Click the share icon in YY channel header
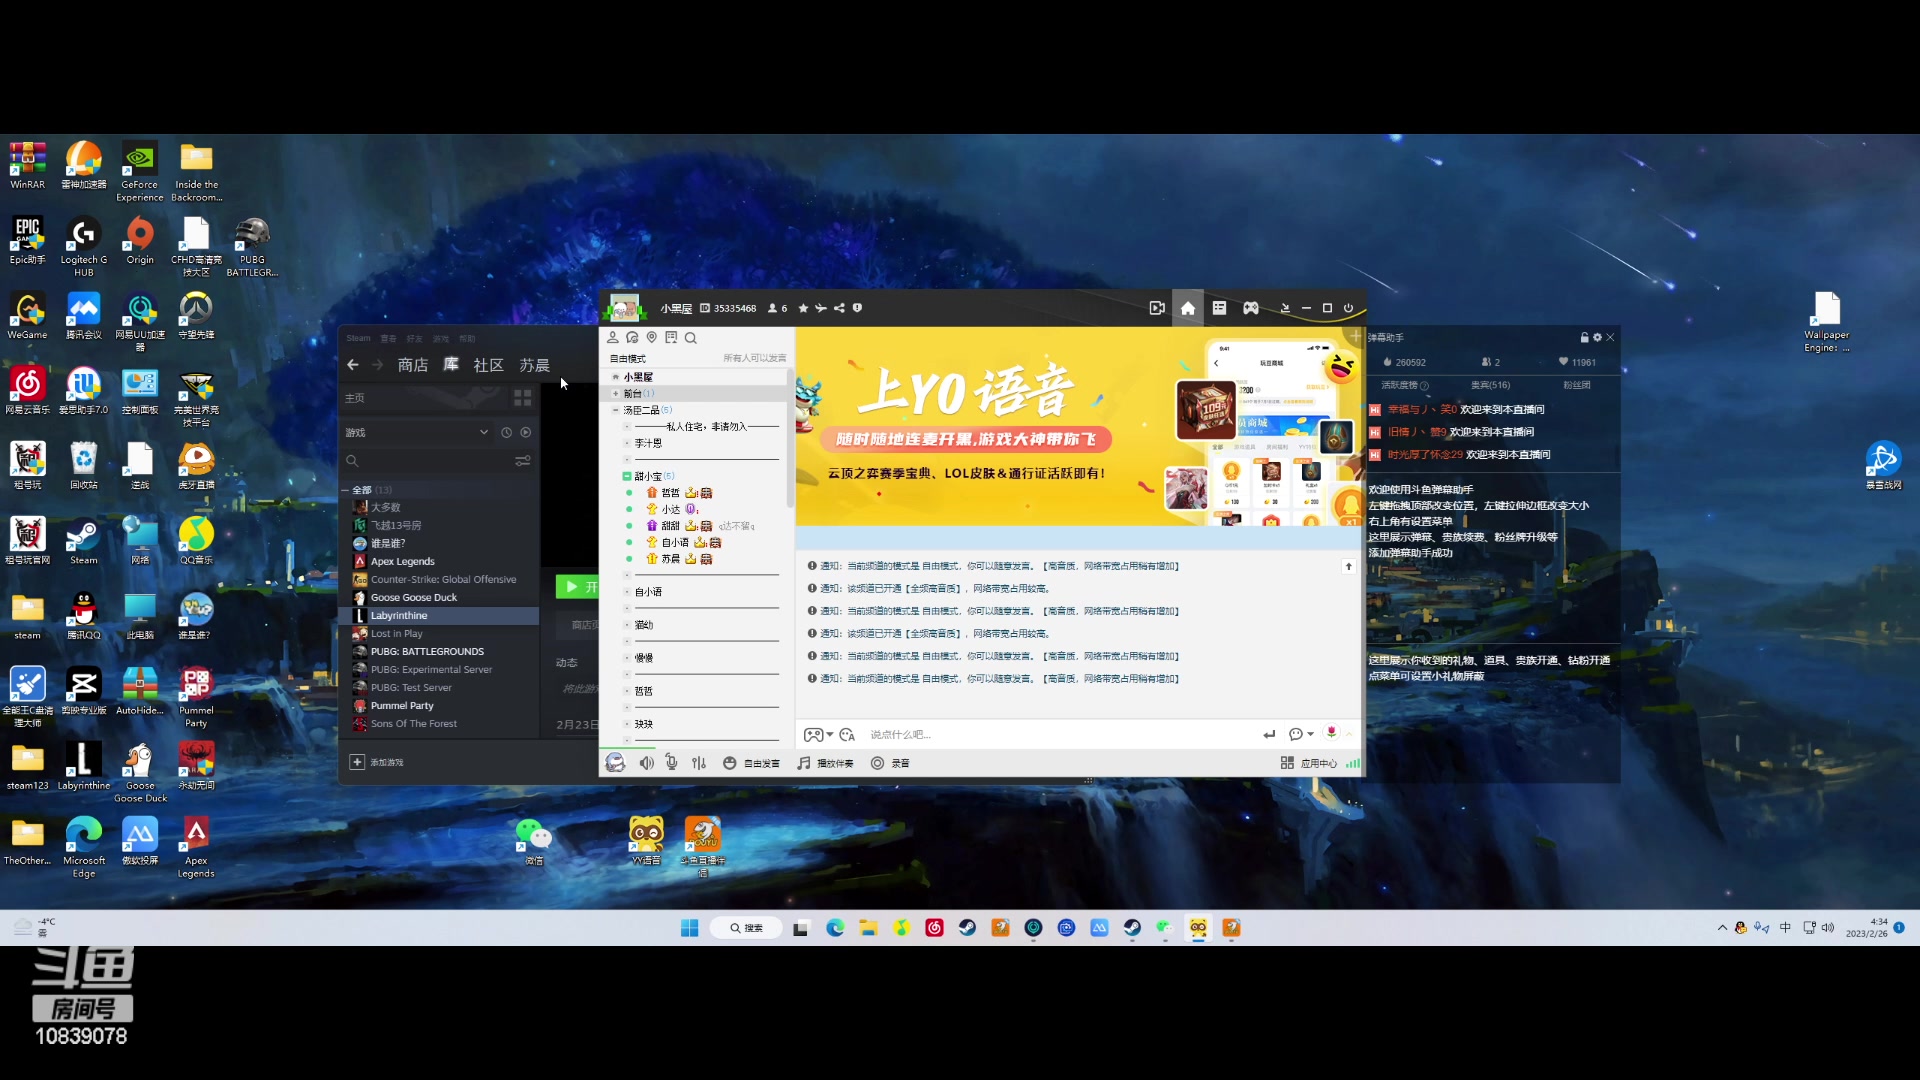 (x=839, y=308)
